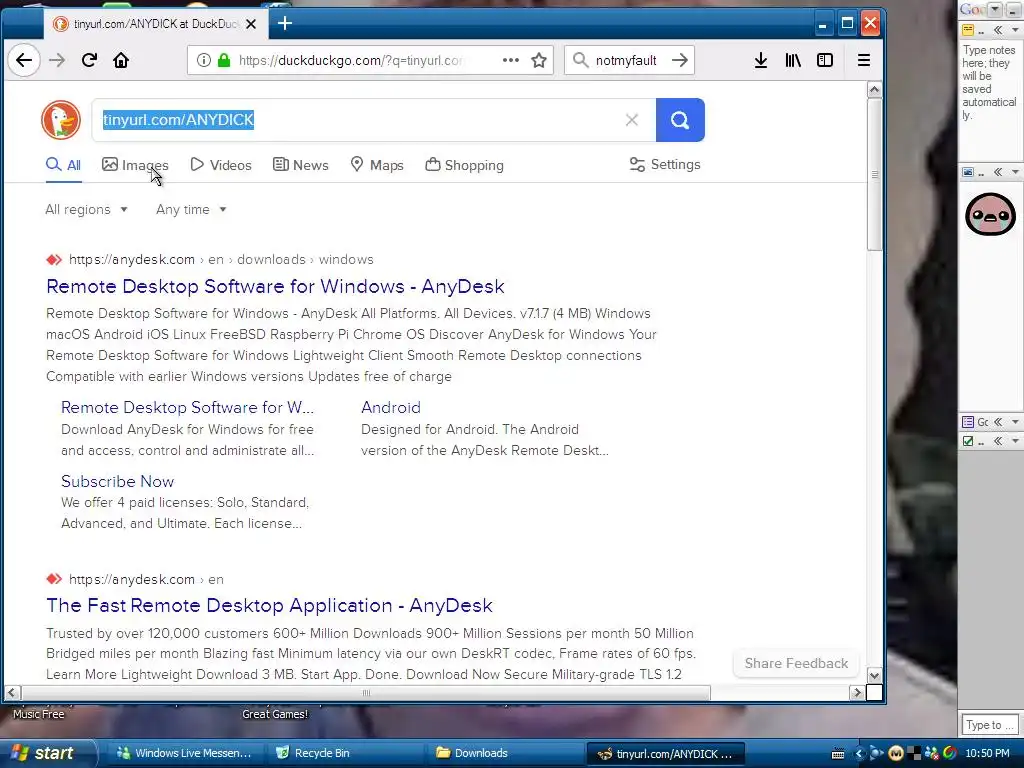Viewport: 1024px width, 768px height.
Task: Collapse the photos gadget with double chevron
Action: [997, 172]
